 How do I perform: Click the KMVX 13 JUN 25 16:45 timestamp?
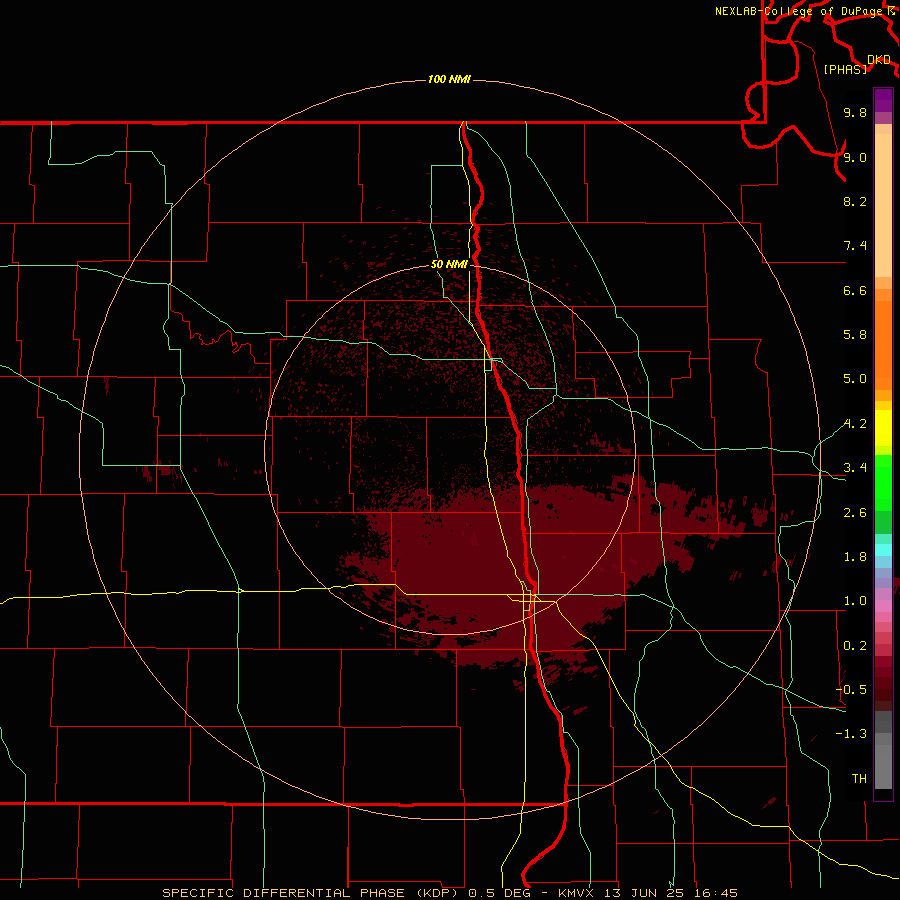click(648, 893)
